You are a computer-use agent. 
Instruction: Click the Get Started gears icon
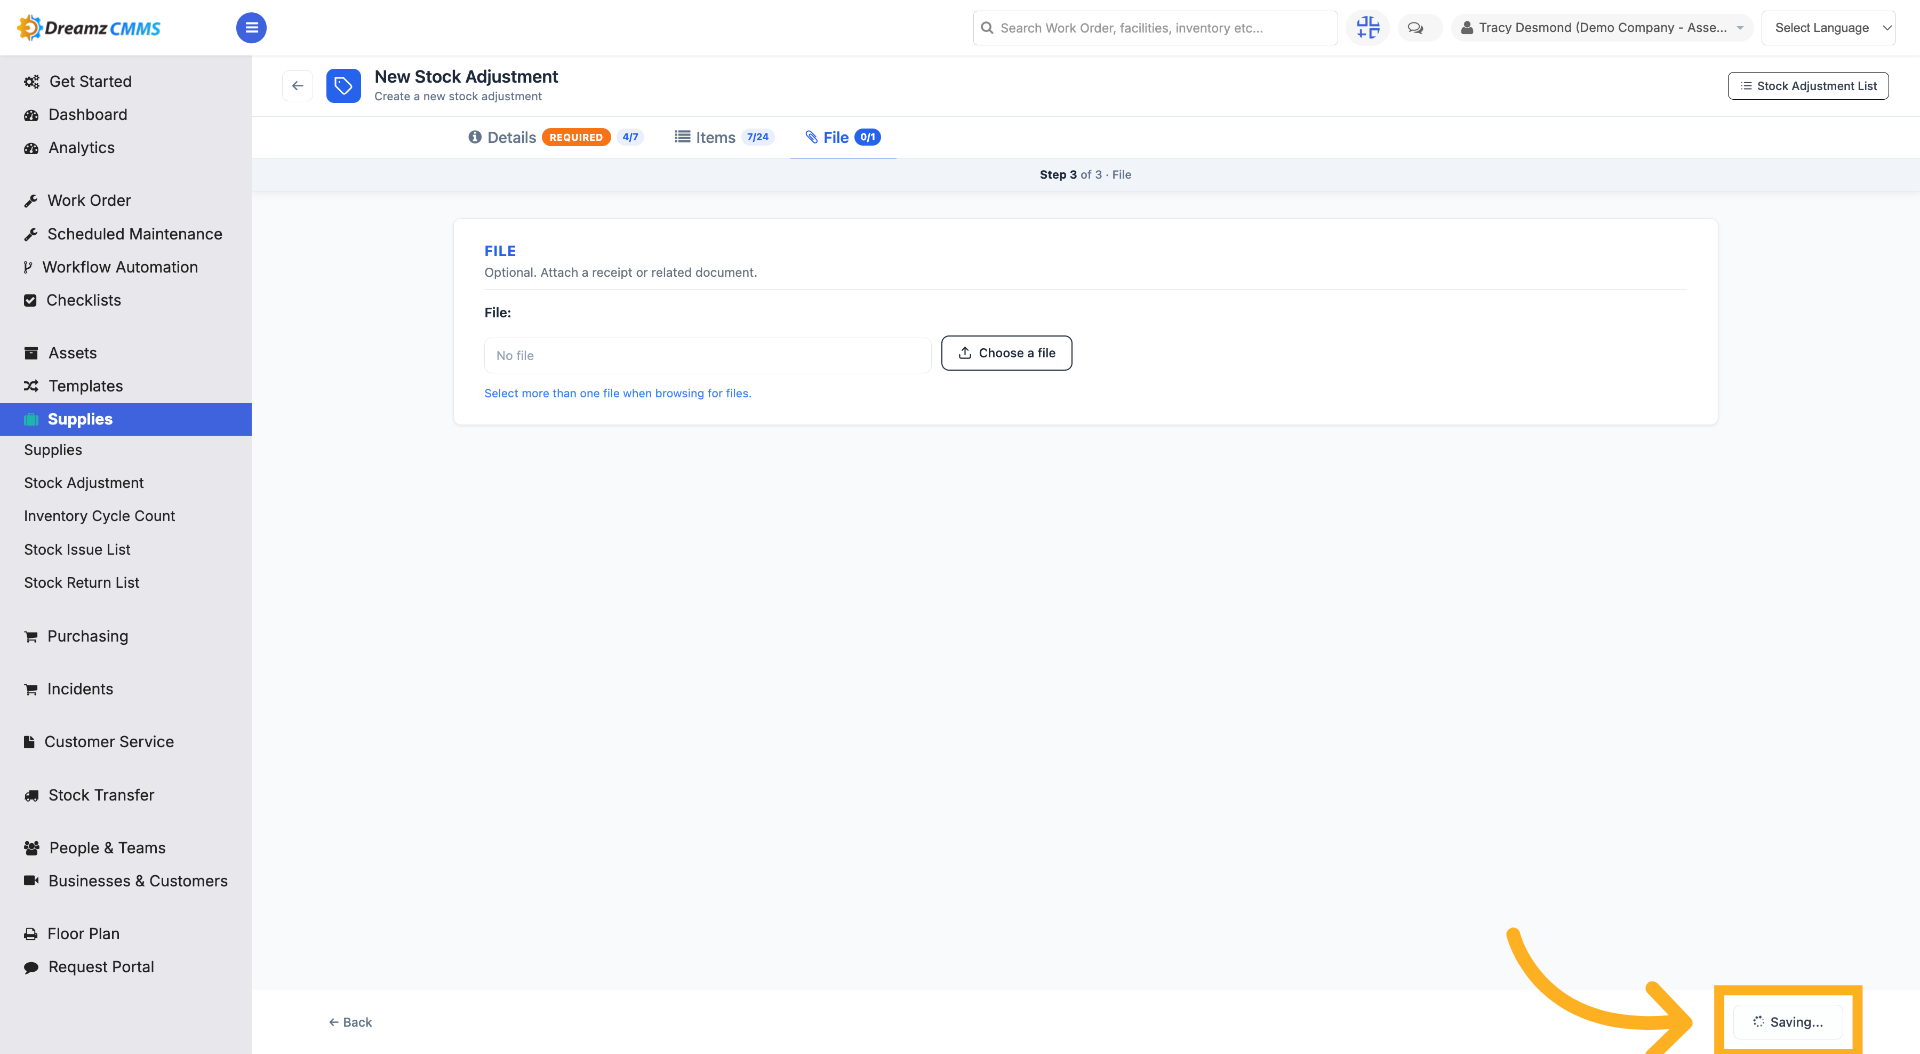(32, 82)
